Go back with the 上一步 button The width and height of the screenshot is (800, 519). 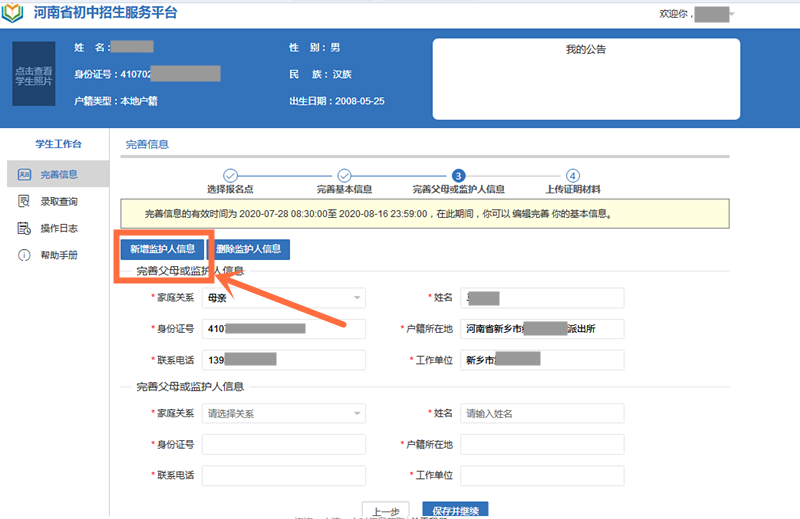coord(385,510)
